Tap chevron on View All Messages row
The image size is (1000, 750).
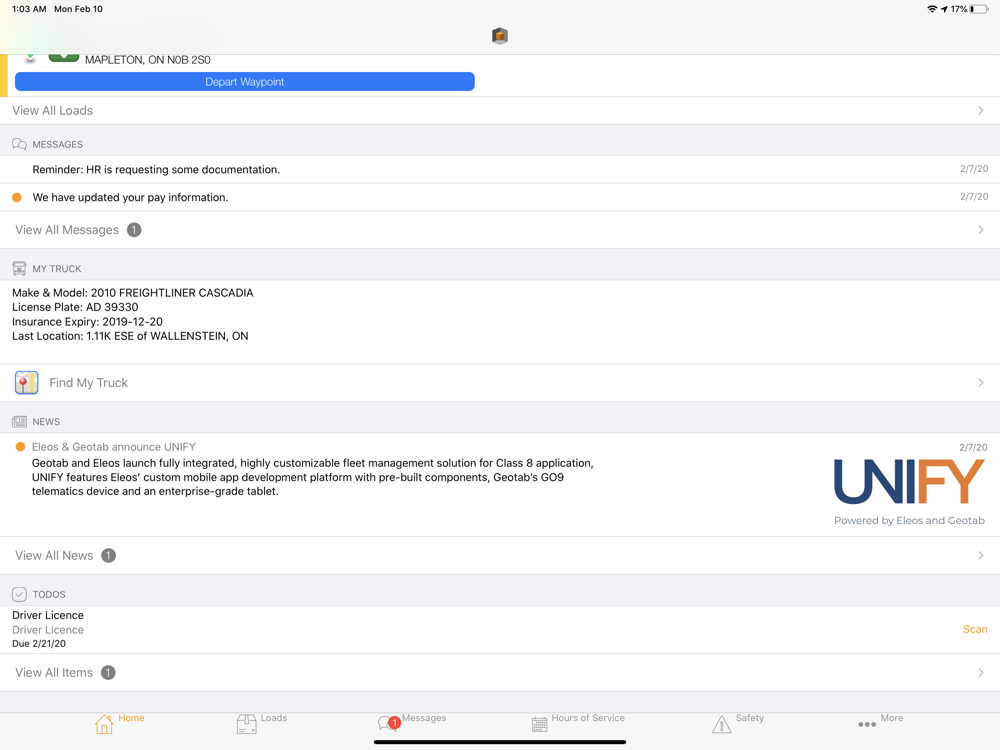pos(980,230)
